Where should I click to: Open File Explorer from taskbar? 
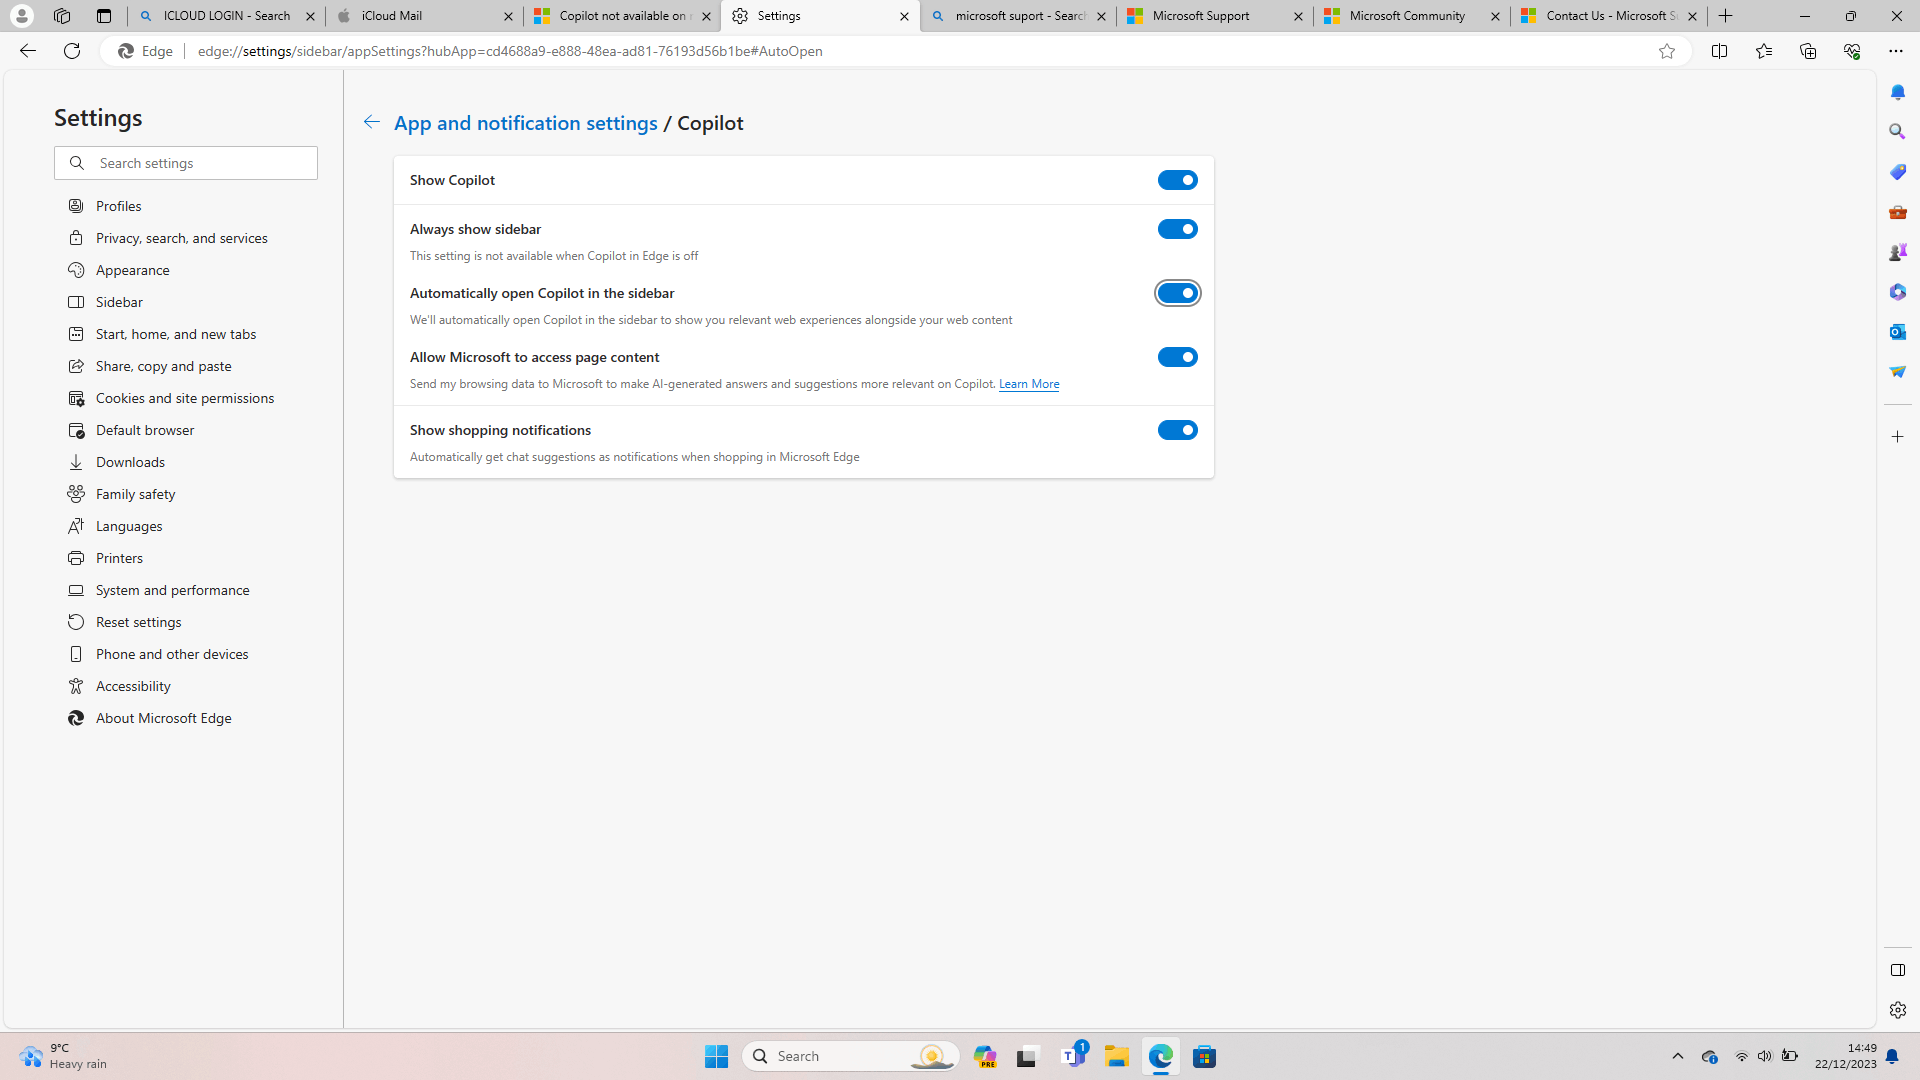click(1116, 1056)
